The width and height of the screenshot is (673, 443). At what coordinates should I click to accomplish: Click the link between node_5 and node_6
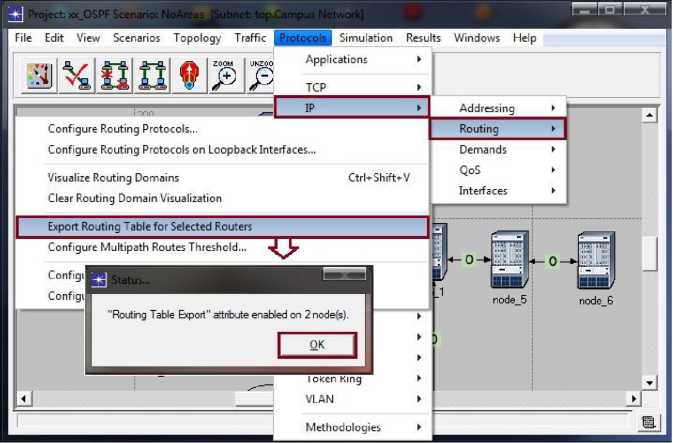[x=553, y=261]
